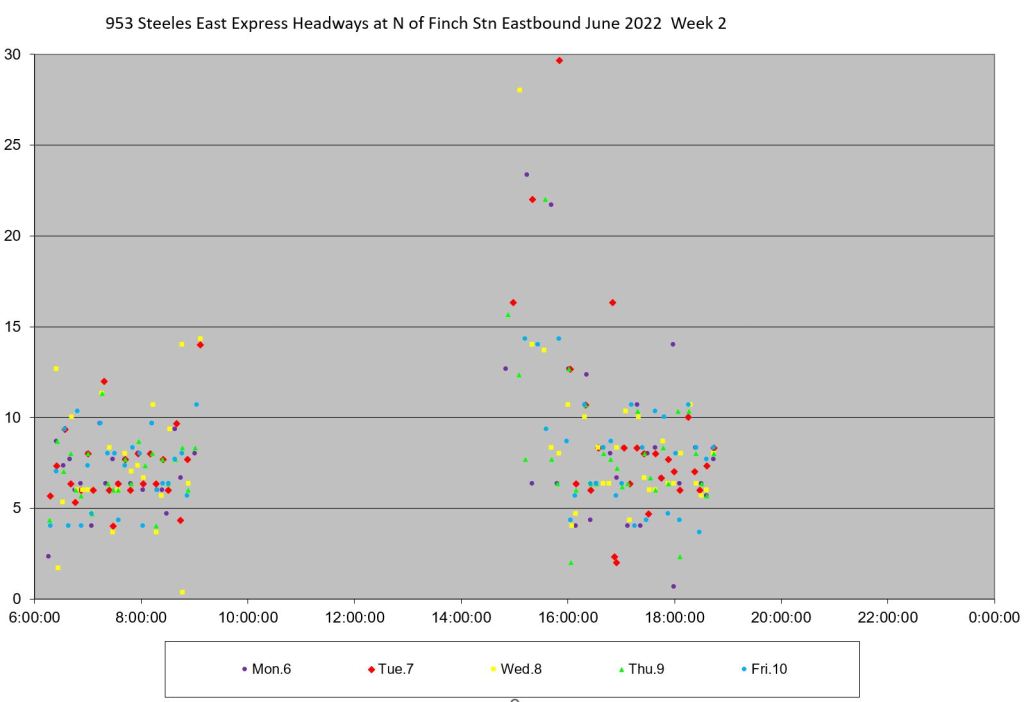Click the Mon.6 purple legend marker
The image size is (1024, 702).
pos(245,669)
